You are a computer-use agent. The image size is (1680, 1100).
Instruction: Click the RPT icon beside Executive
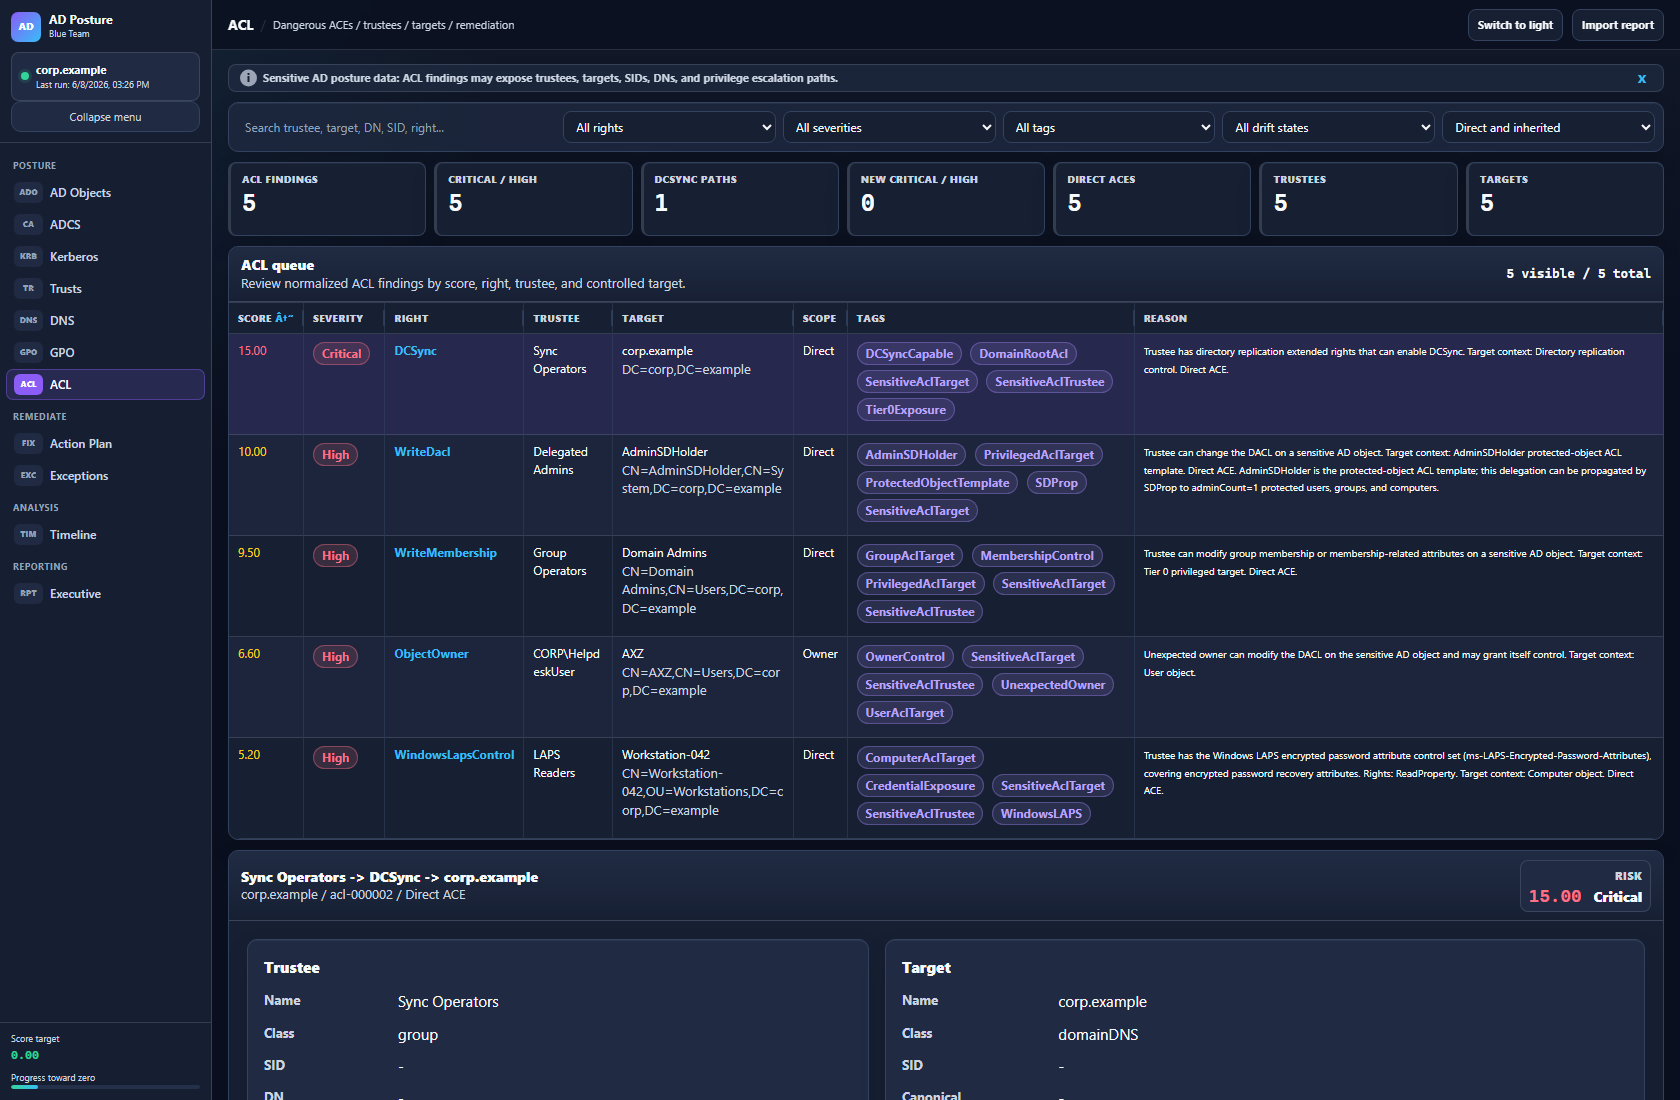28,594
